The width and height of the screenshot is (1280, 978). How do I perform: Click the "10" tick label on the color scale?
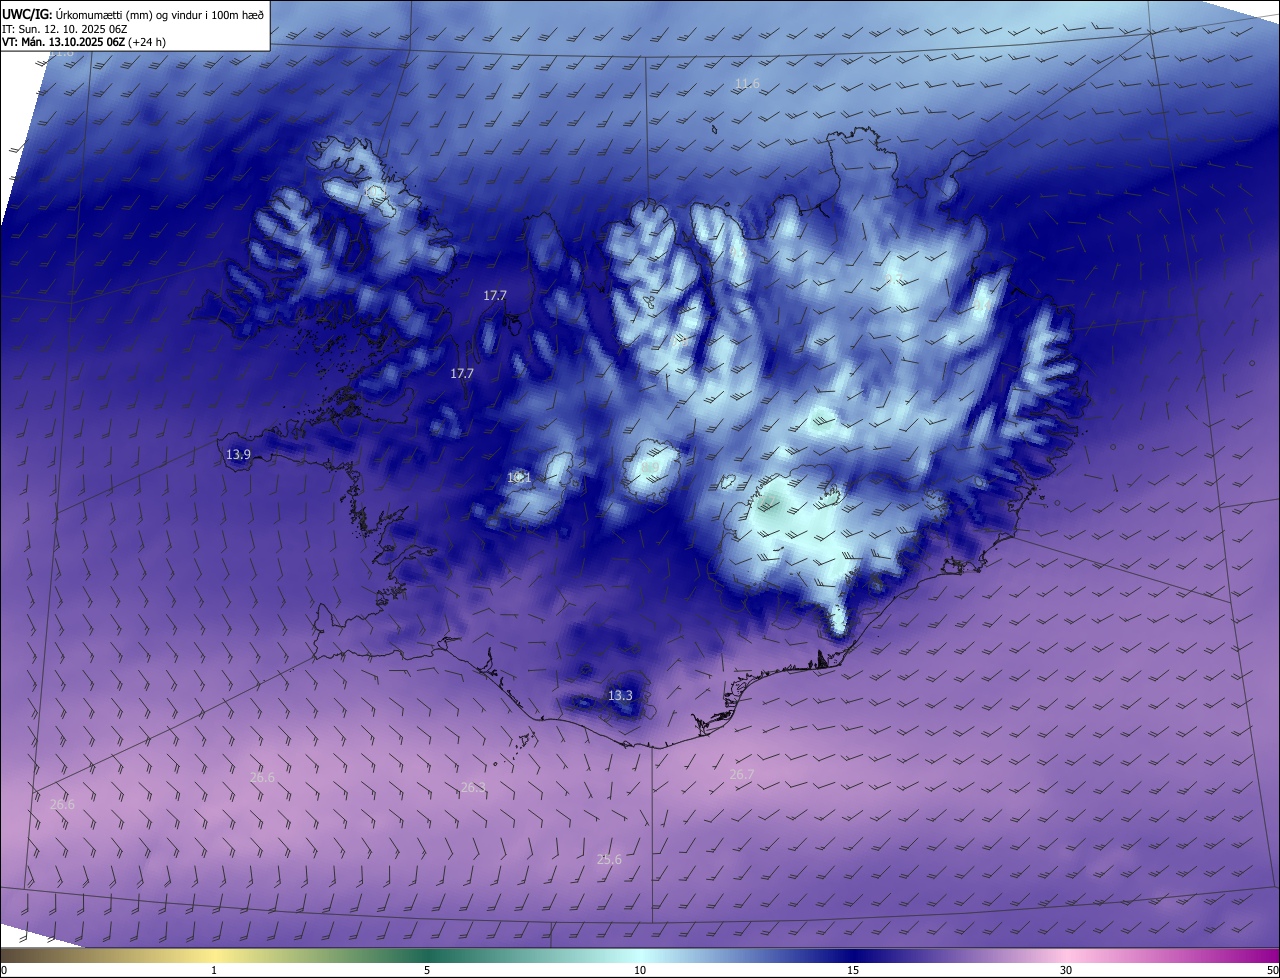click(640, 970)
